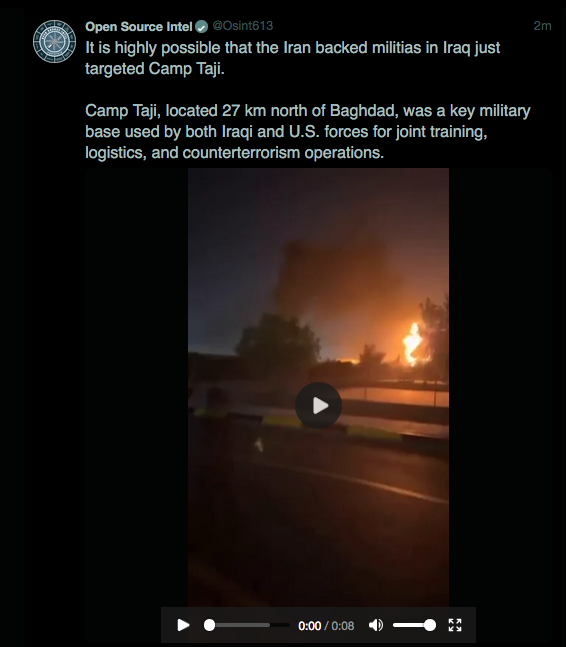Click the 0:00 current time readout
The width and height of the screenshot is (566, 647).
tap(309, 626)
